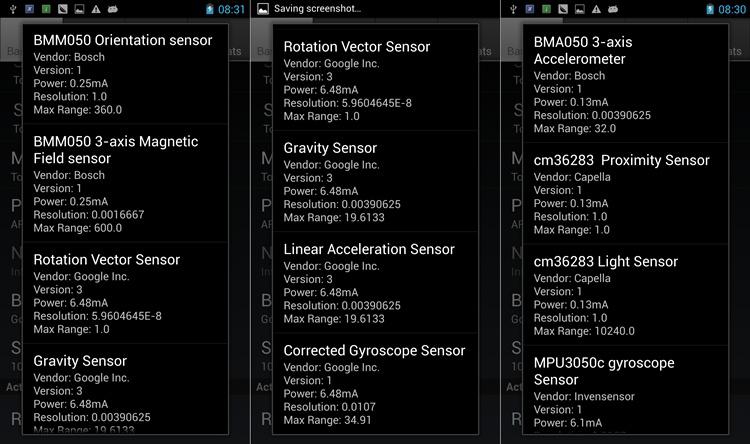Tap the SIM card notification icon in right screenshot
Screen dimensions: 750x444
pyautogui.click(x=563, y=9)
